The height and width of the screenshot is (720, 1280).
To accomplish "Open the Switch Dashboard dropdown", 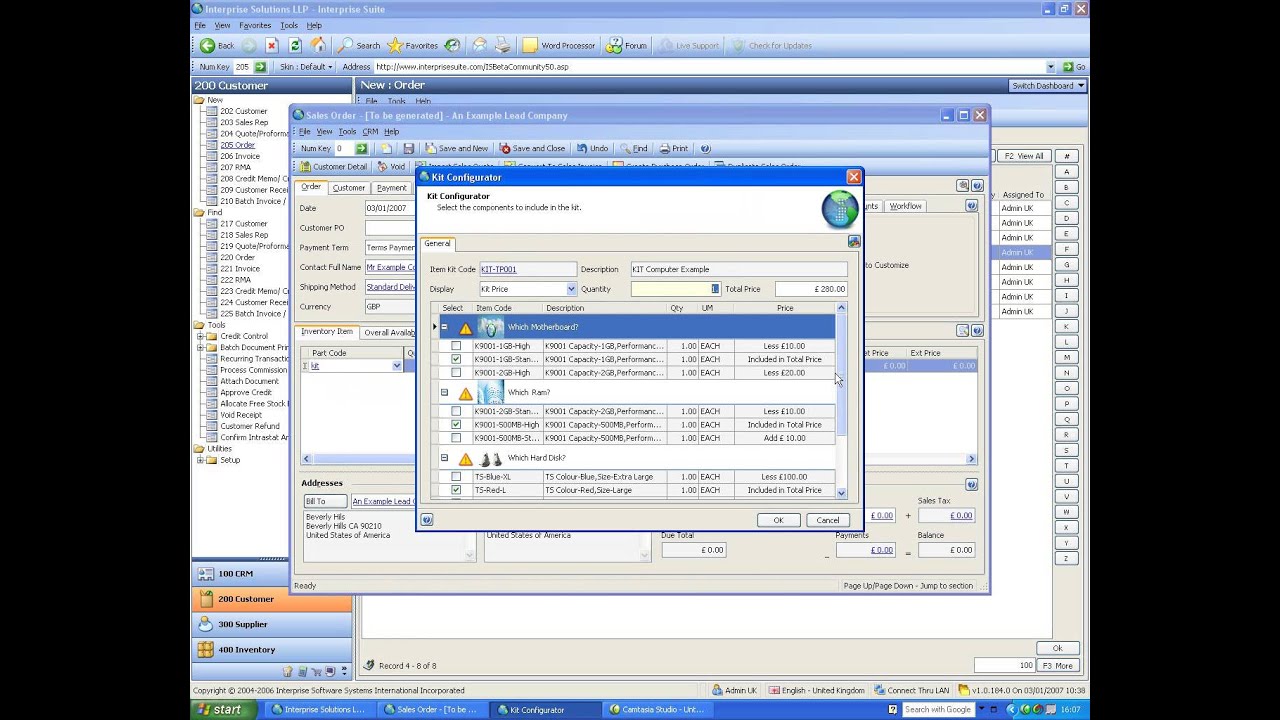I will 1046,85.
